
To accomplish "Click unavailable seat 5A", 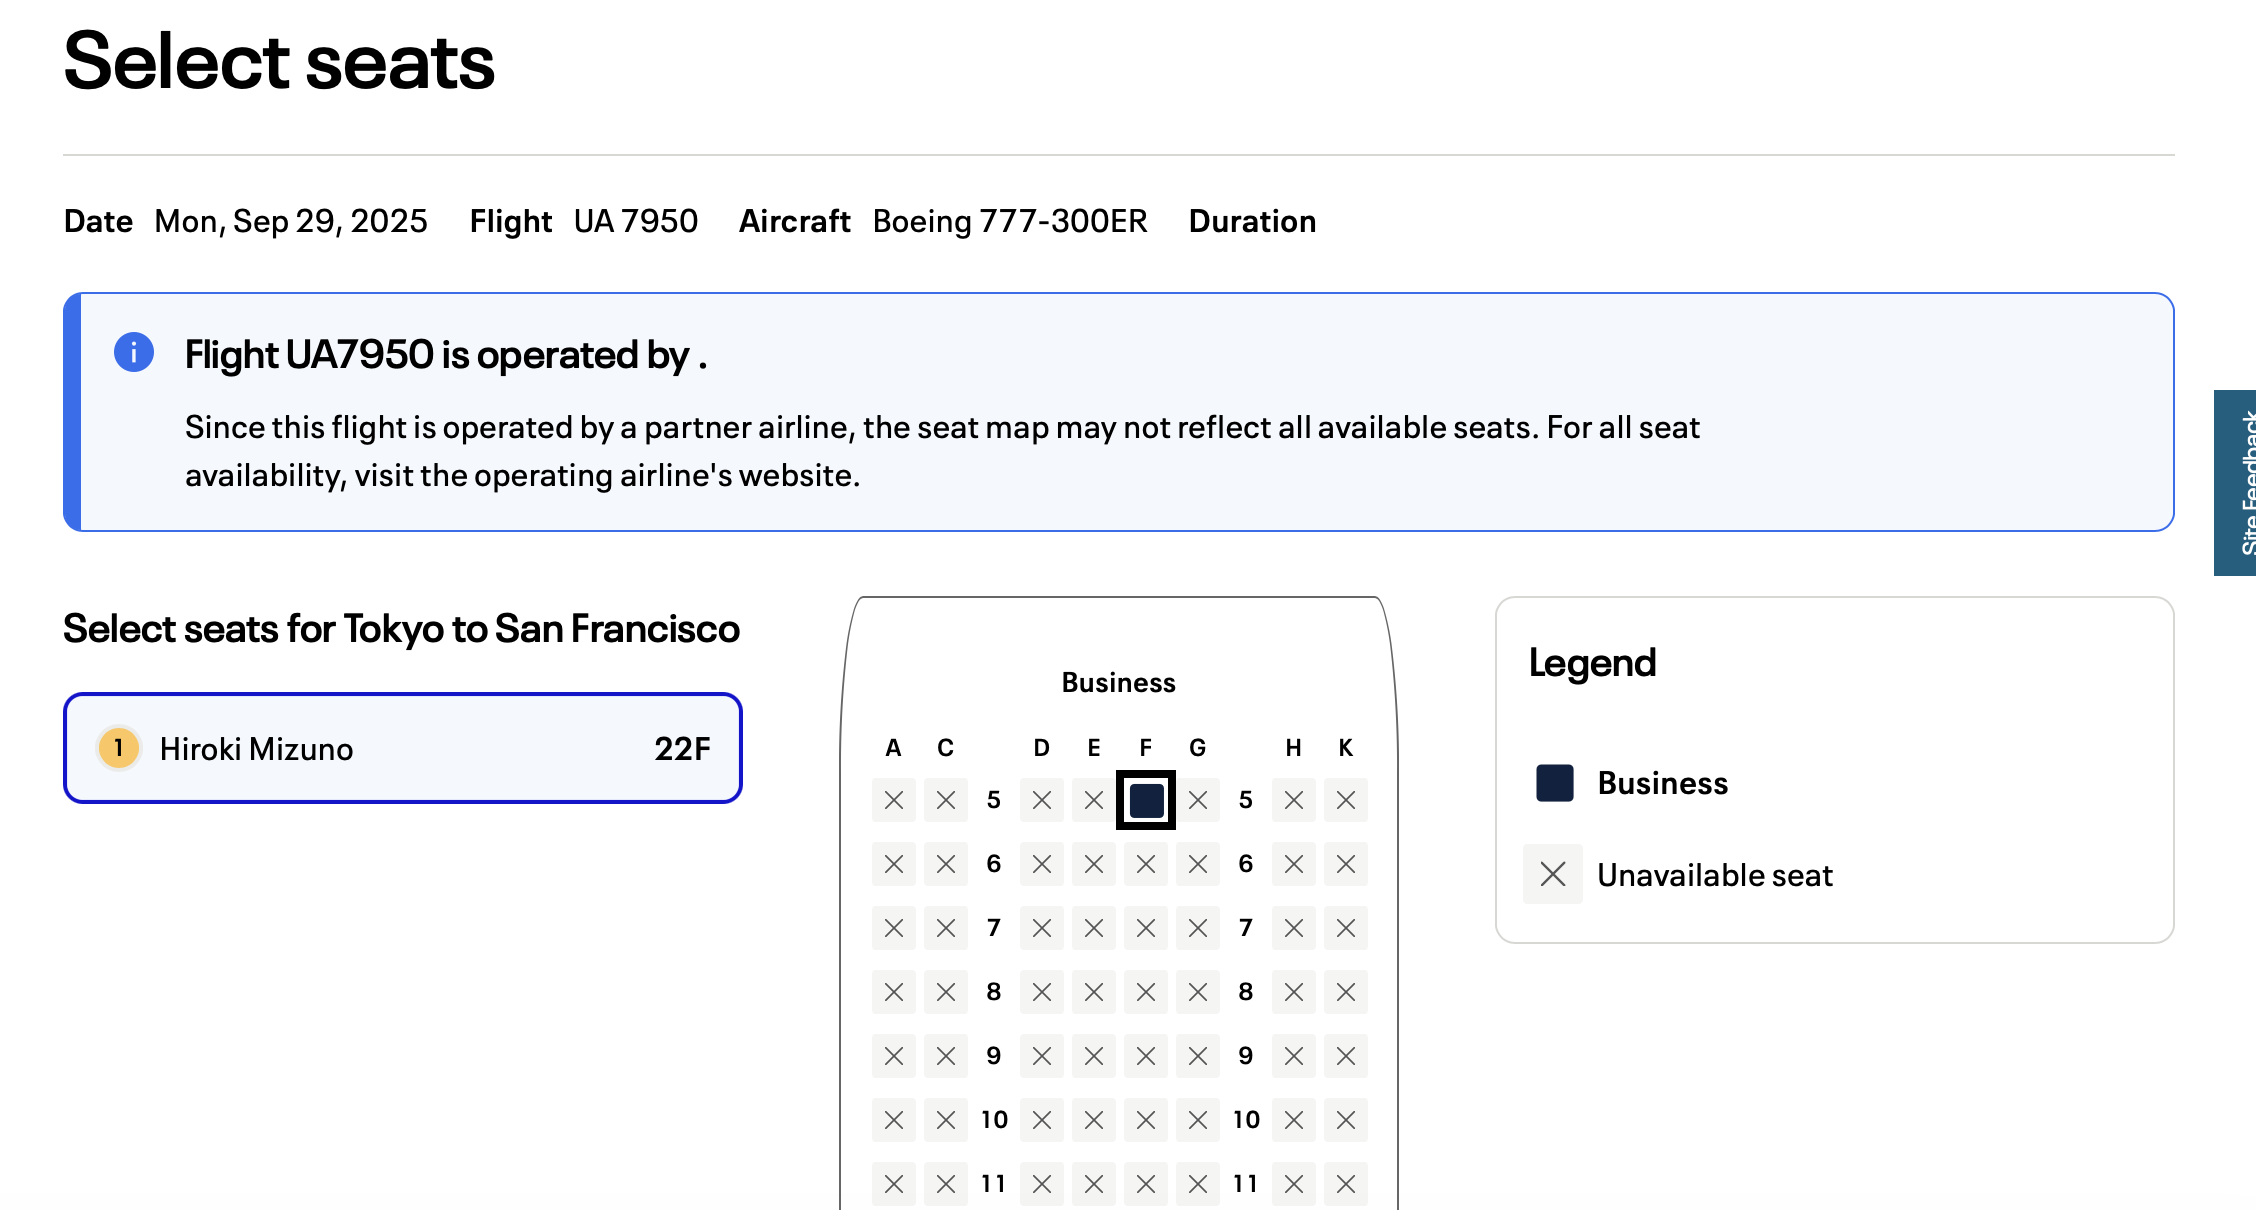I will click(894, 800).
